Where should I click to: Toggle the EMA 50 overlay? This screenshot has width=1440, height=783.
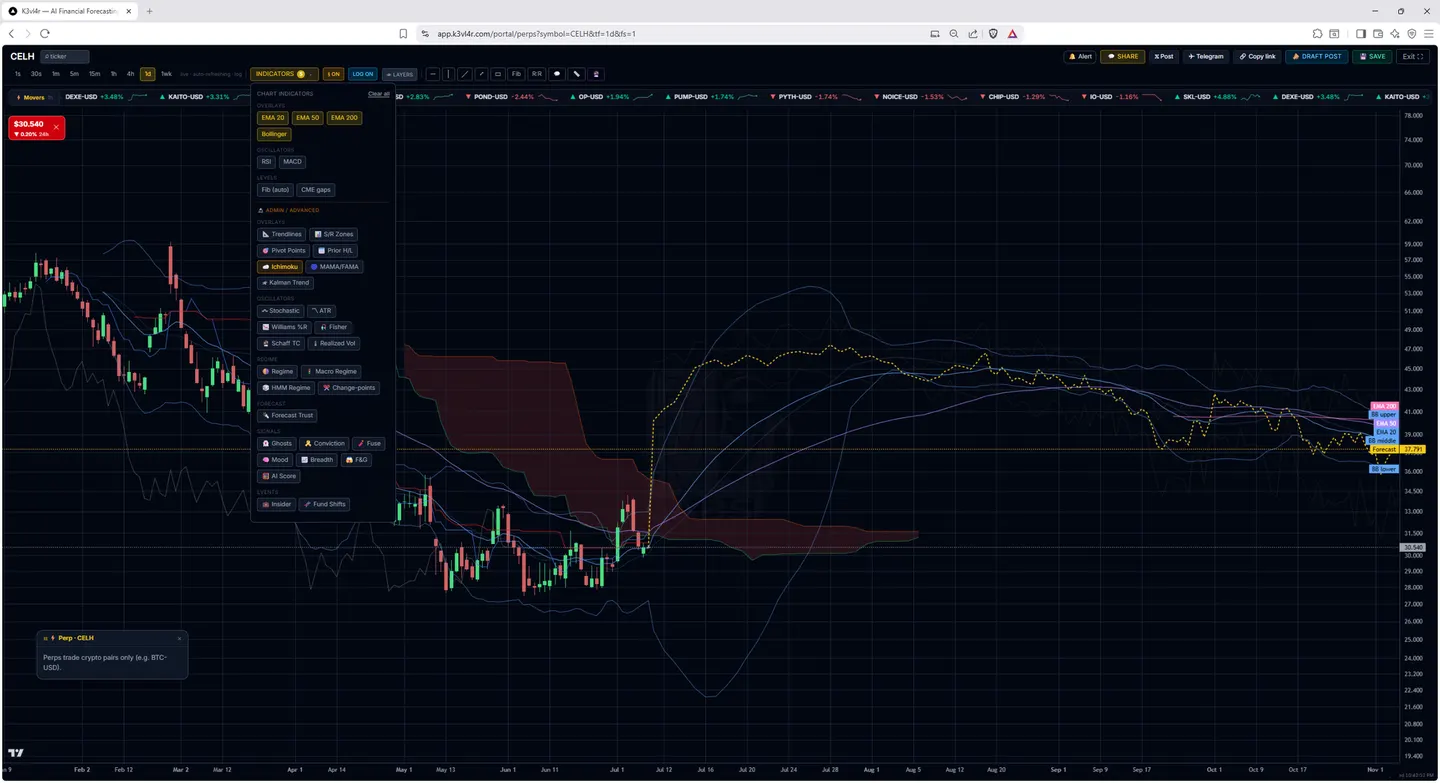pyautogui.click(x=308, y=118)
